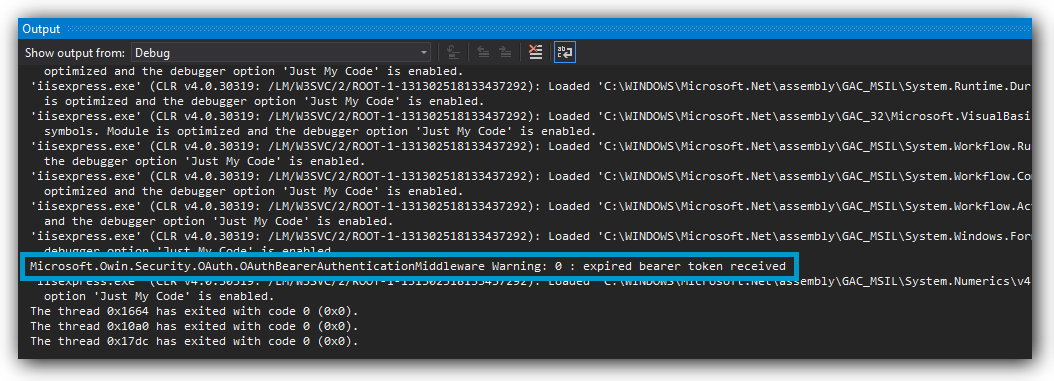Image resolution: width=1054 pixels, height=381 pixels.
Task: Click the dotted grip area of Output title
Action: [548, 29]
